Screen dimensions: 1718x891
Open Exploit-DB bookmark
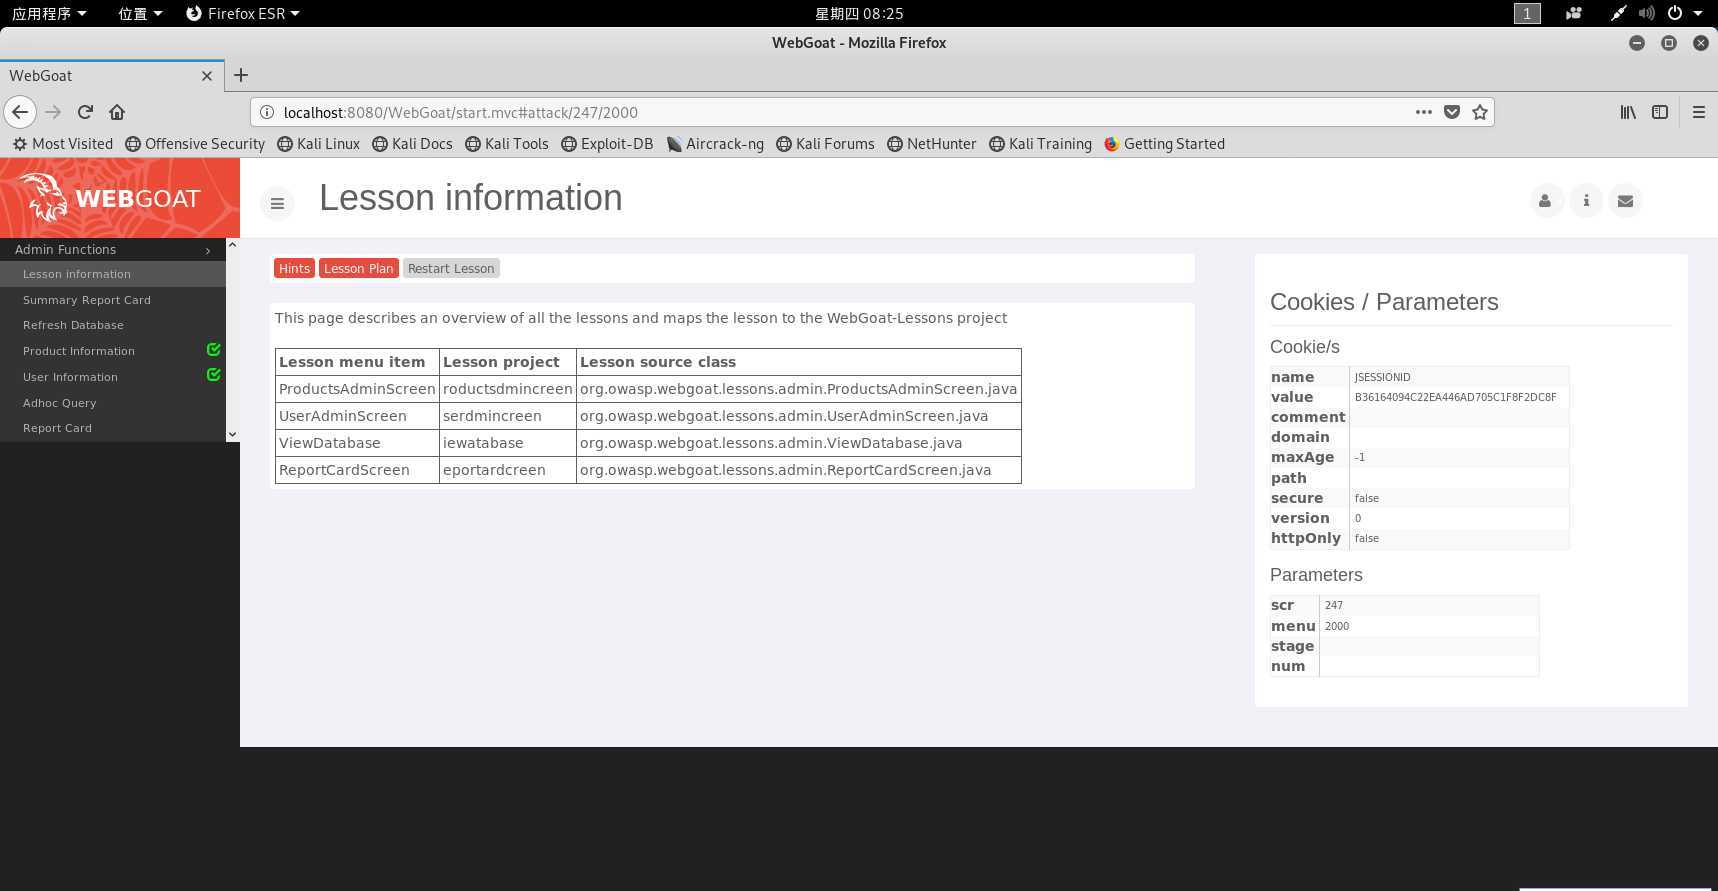(x=607, y=144)
